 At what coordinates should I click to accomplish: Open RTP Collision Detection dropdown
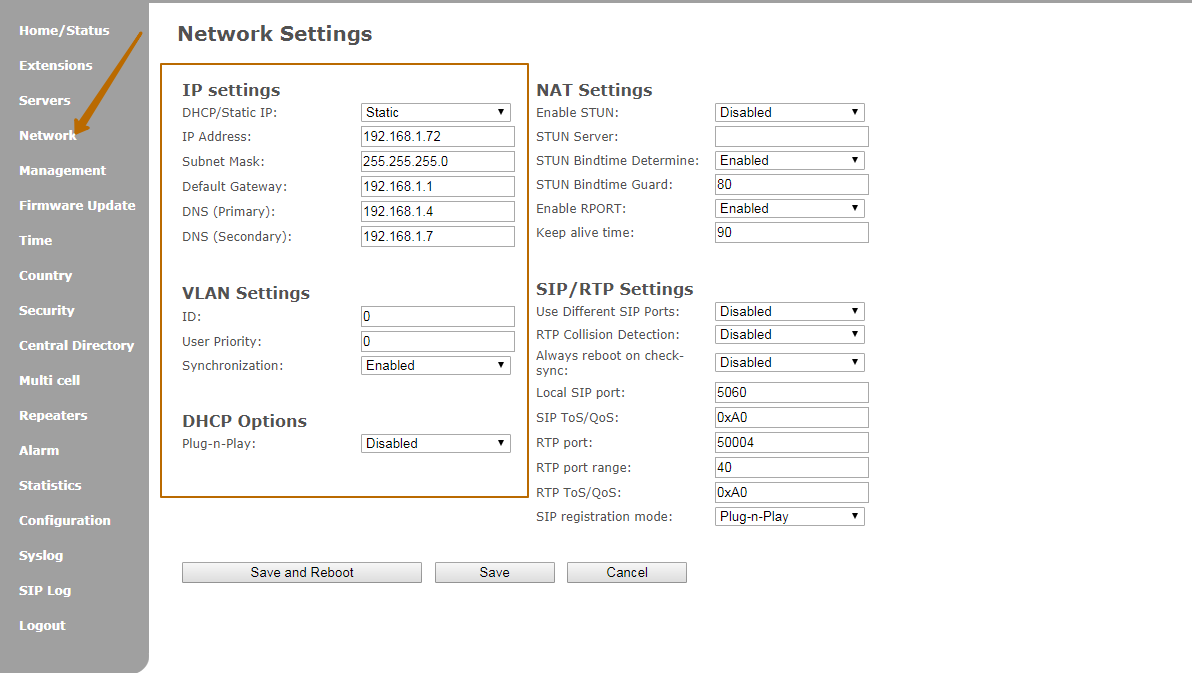point(790,335)
